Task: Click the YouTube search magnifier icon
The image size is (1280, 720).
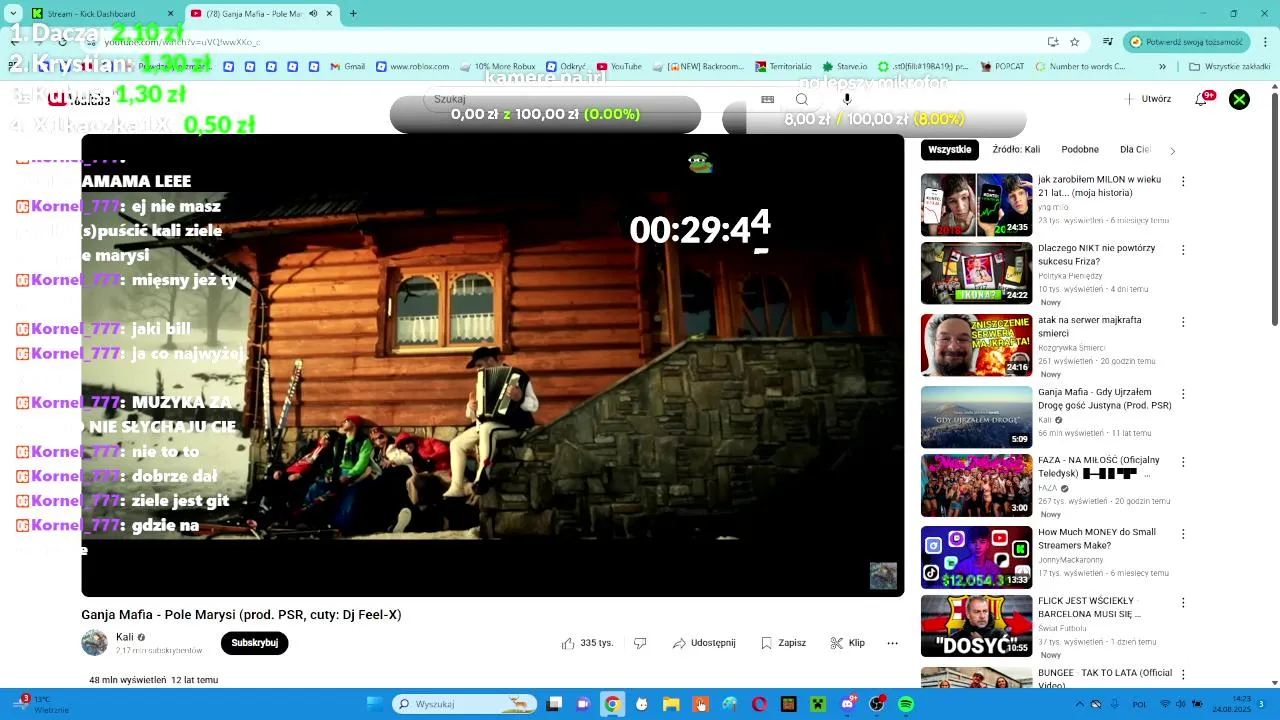Action: [x=801, y=99]
